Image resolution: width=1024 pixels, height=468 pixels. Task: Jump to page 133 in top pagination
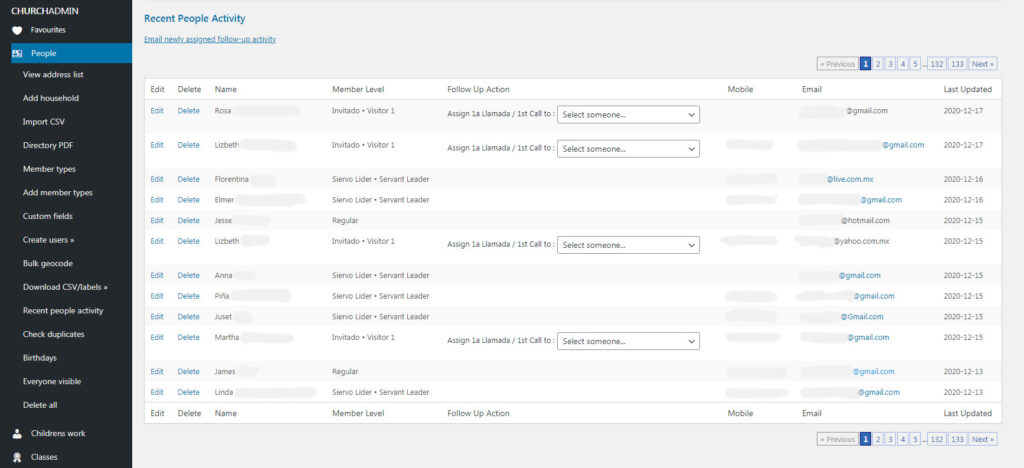click(x=957, y=64)
